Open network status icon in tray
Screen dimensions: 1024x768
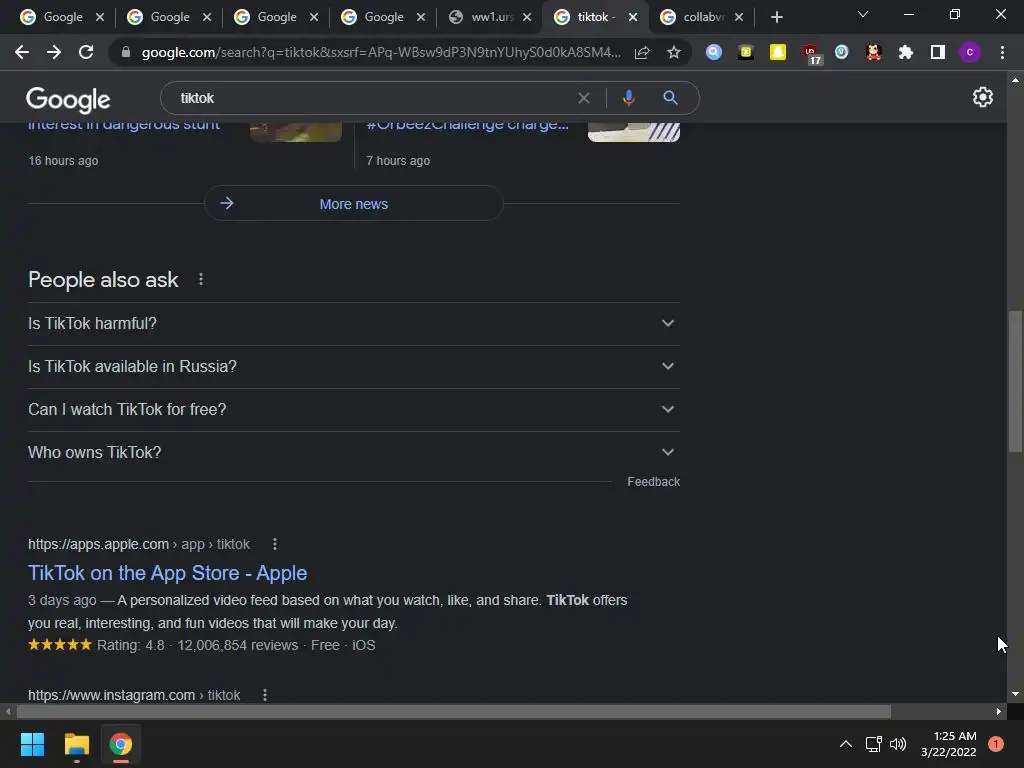873,744
